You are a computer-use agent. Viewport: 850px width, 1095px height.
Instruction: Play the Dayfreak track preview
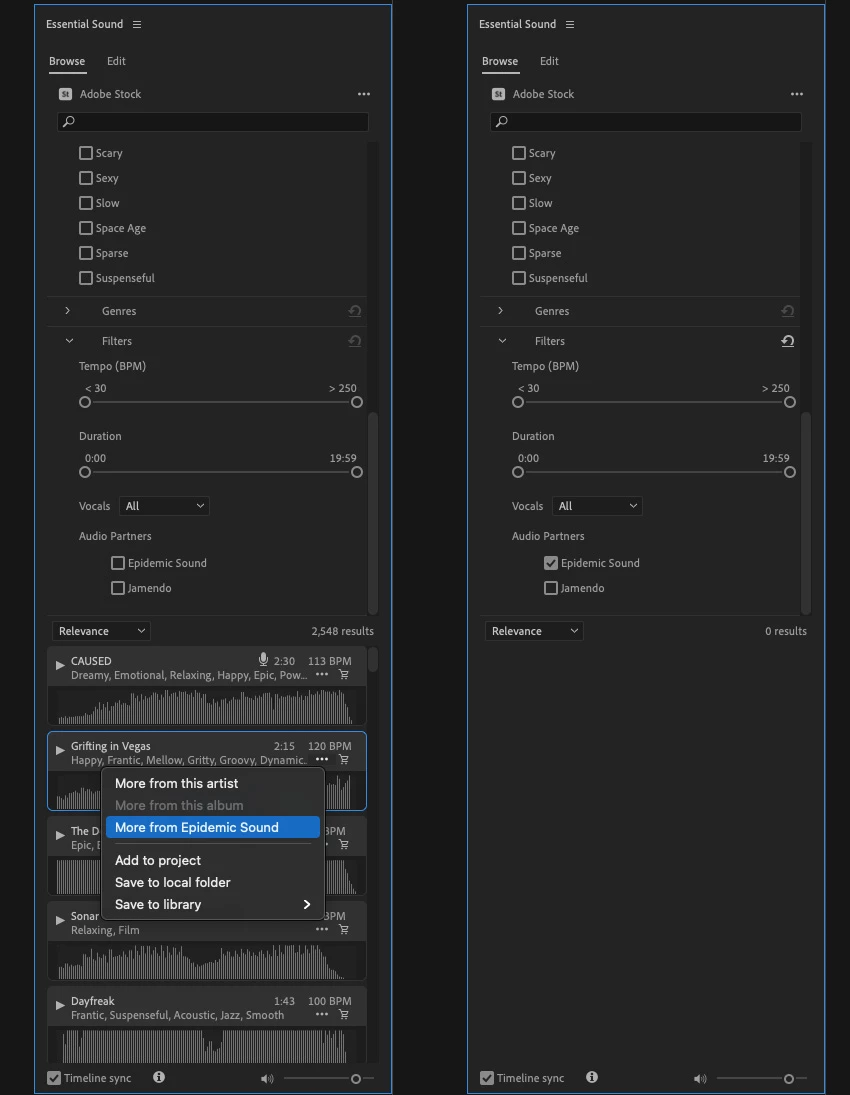point(60,1006)
